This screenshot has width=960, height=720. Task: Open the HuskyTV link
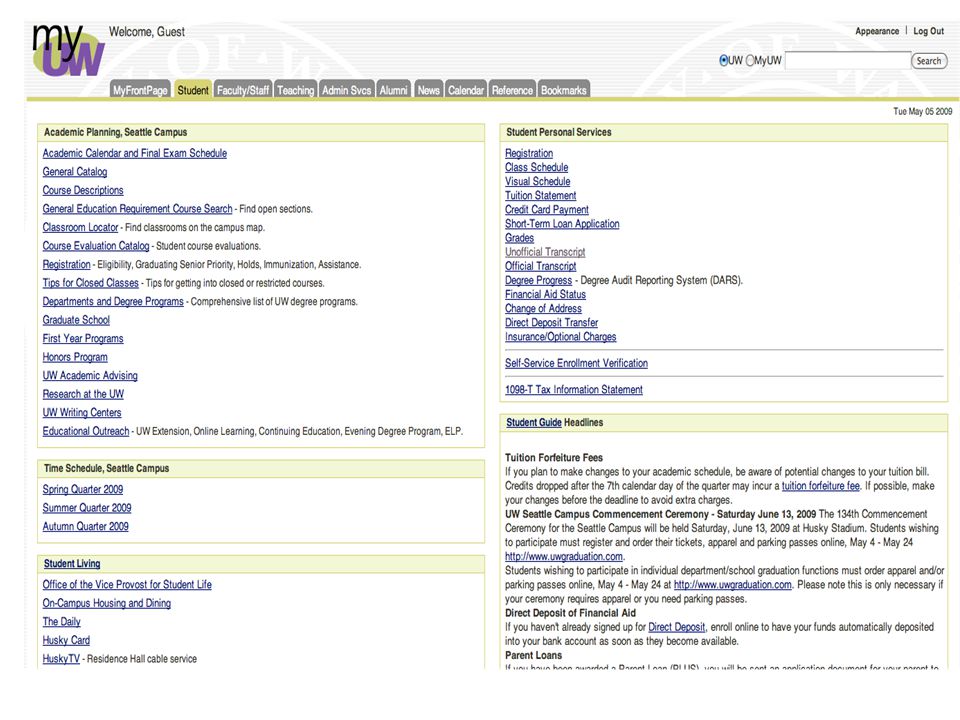61,659
